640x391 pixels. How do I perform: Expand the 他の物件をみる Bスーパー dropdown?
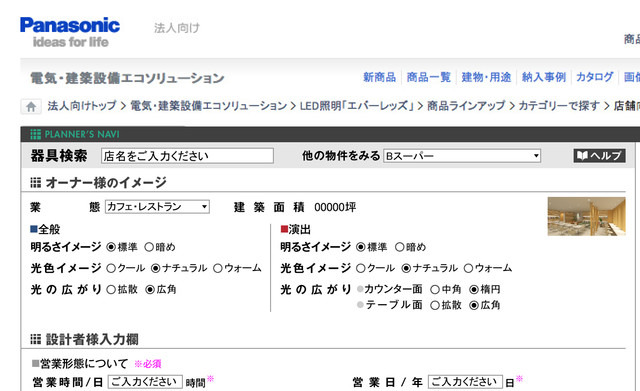pyautogui.click(x=462, y=156)
